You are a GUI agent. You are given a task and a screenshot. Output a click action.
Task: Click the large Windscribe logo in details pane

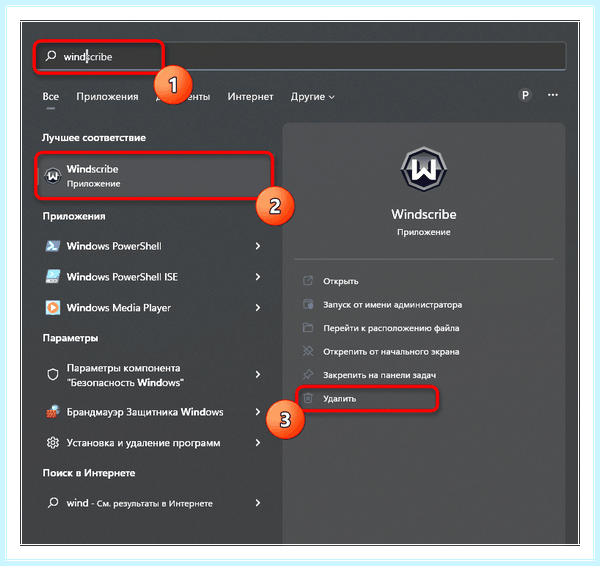pos(424,169)
